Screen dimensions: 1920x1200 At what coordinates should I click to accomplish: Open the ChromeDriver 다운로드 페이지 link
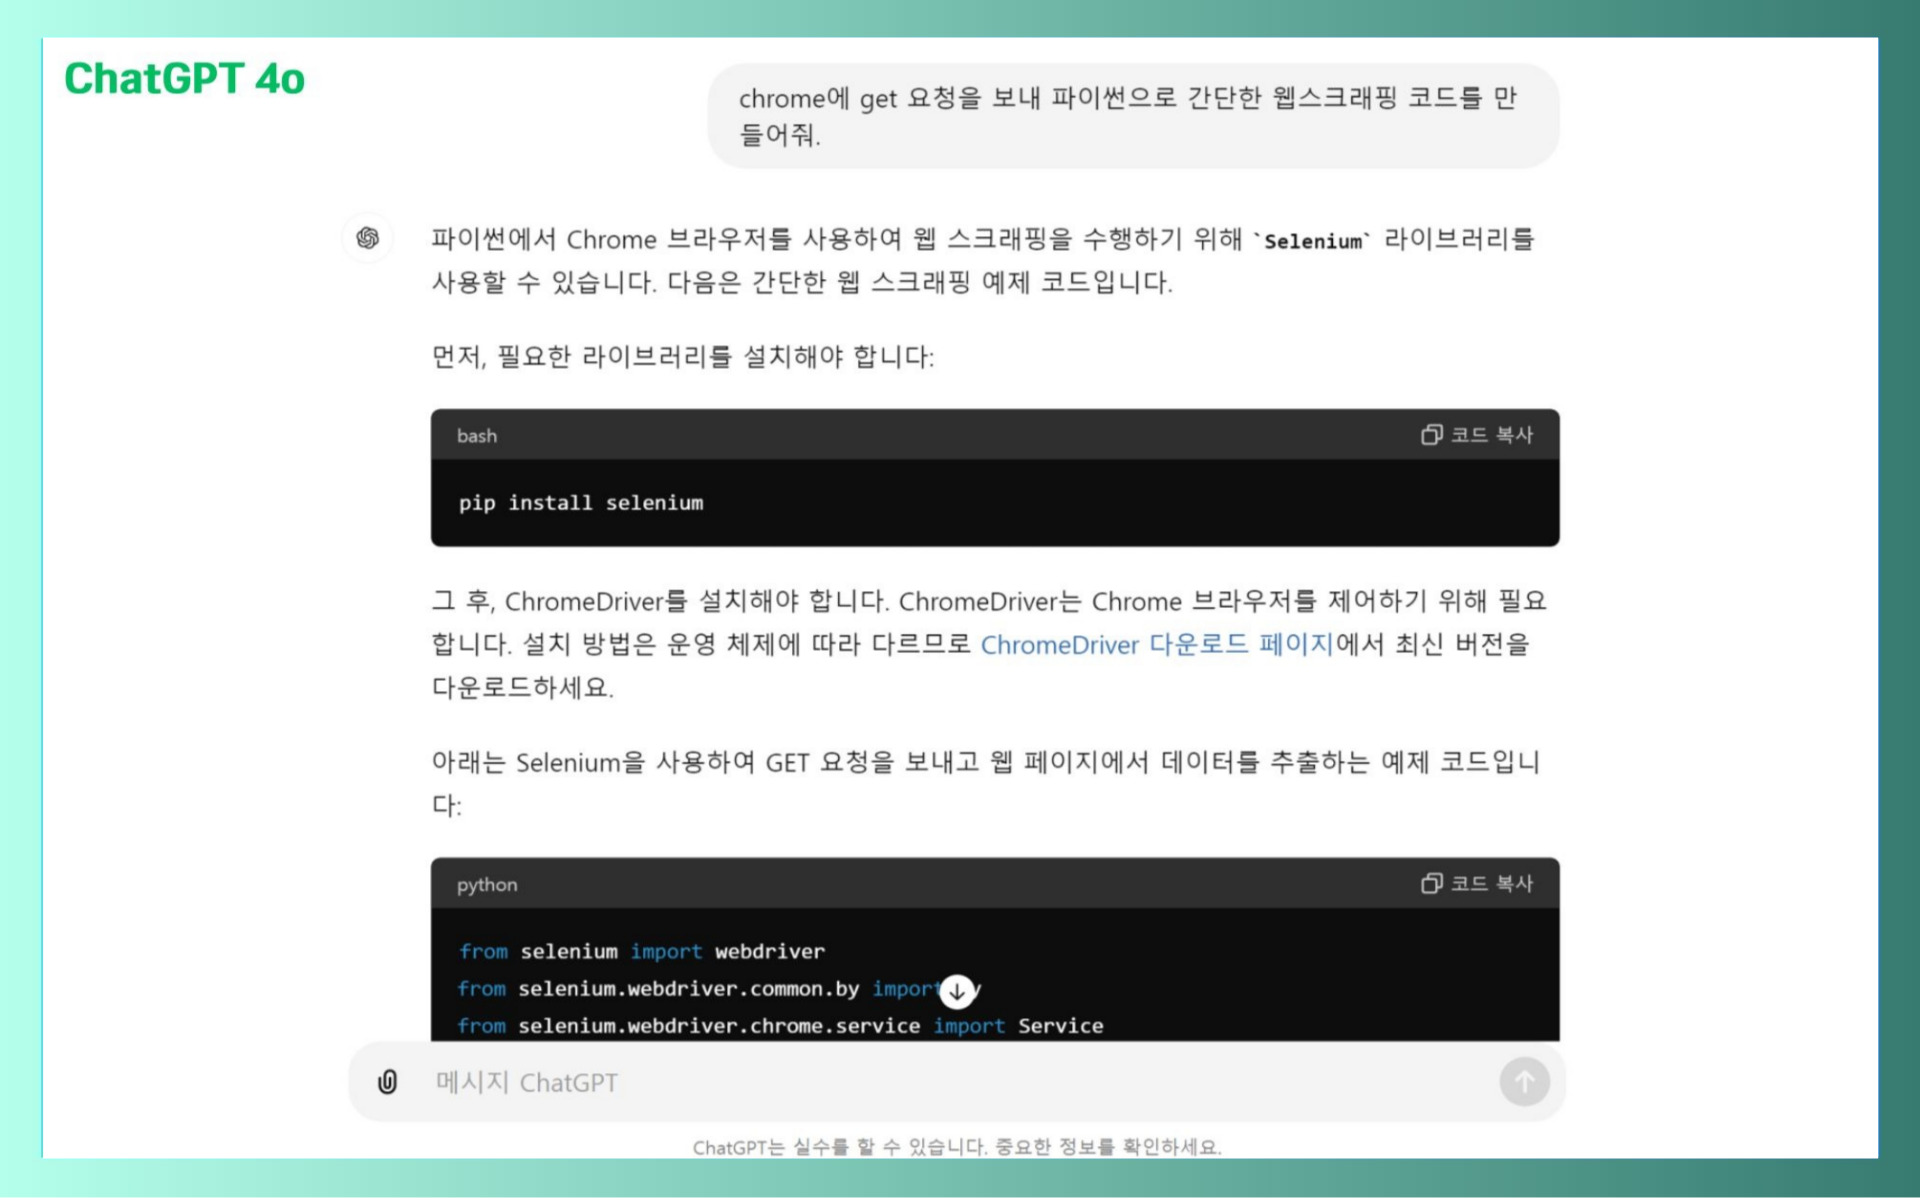(1157, 645)
